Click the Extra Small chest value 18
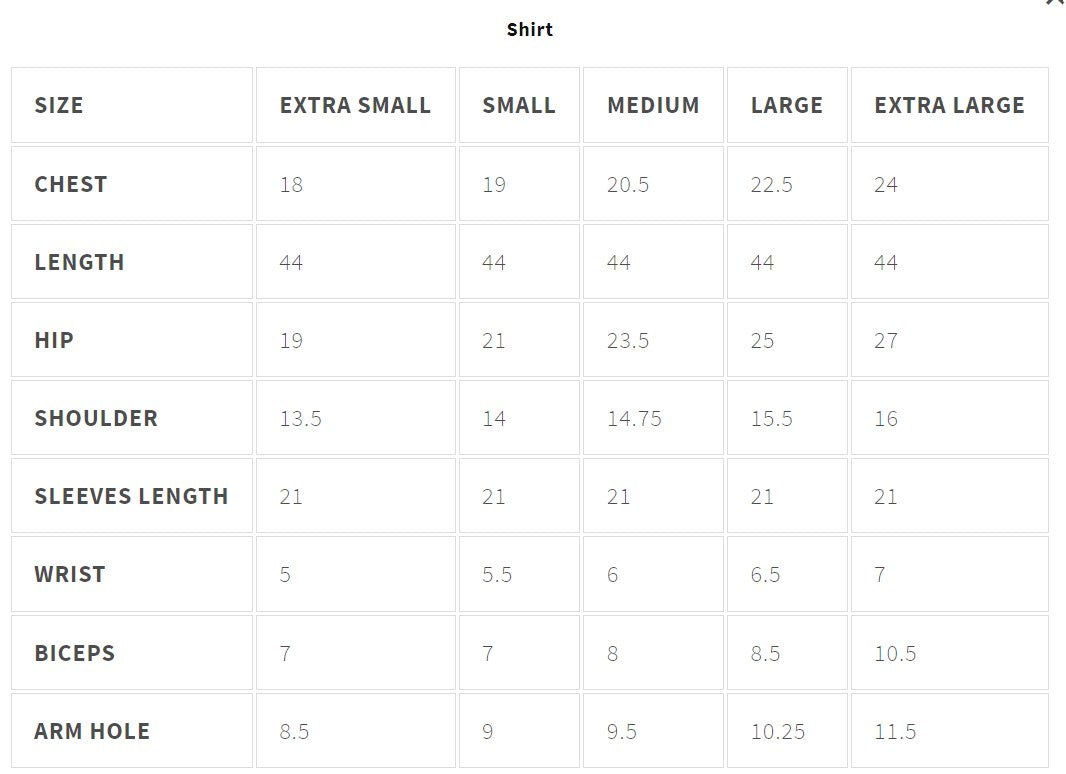 click(291, 184)
